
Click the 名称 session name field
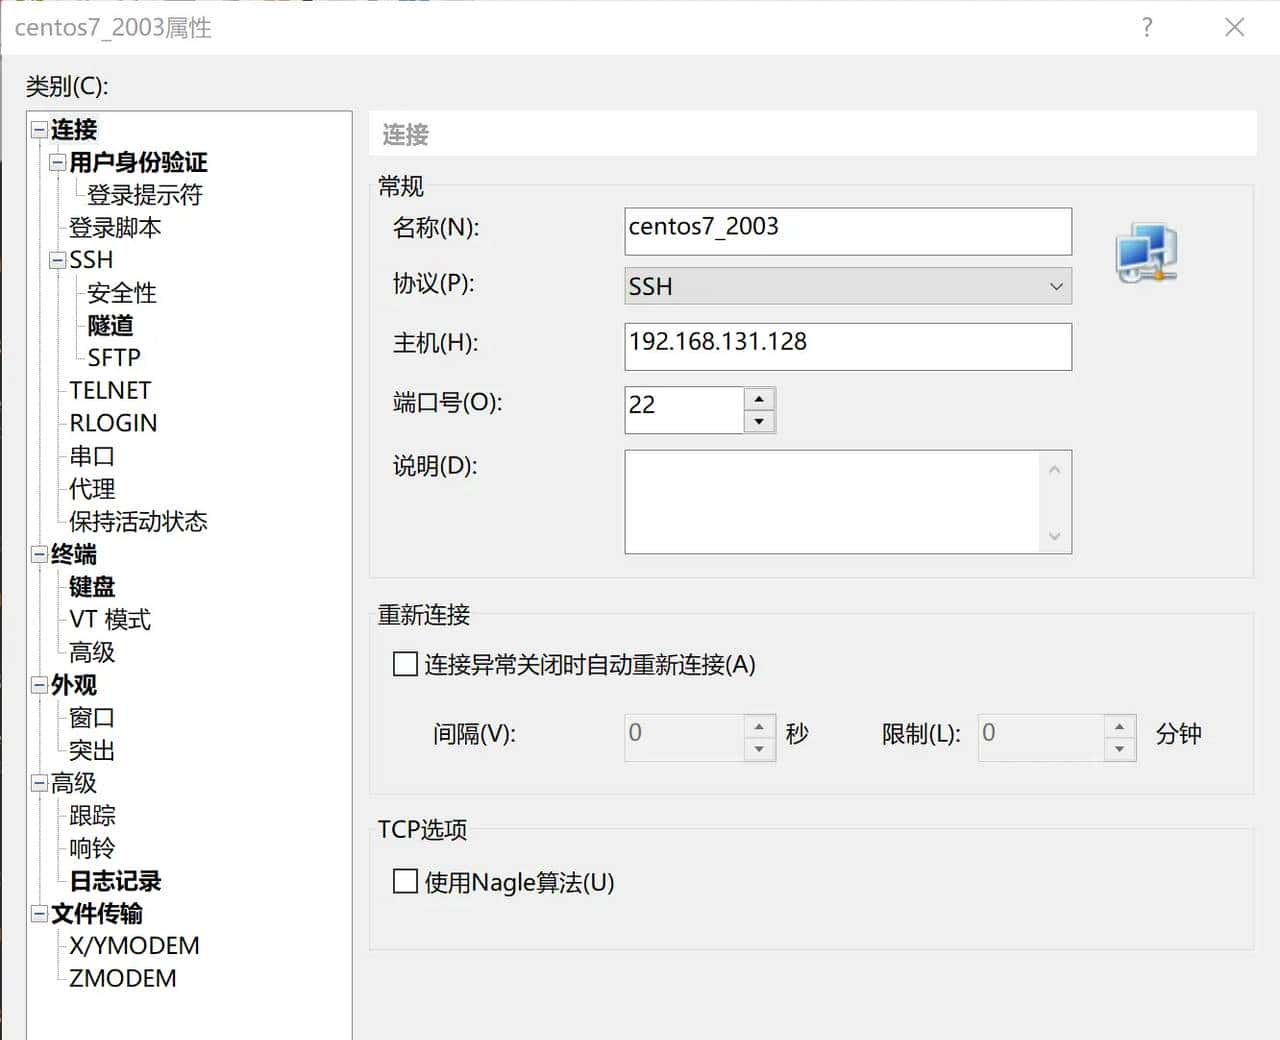[x=848, y=230]
